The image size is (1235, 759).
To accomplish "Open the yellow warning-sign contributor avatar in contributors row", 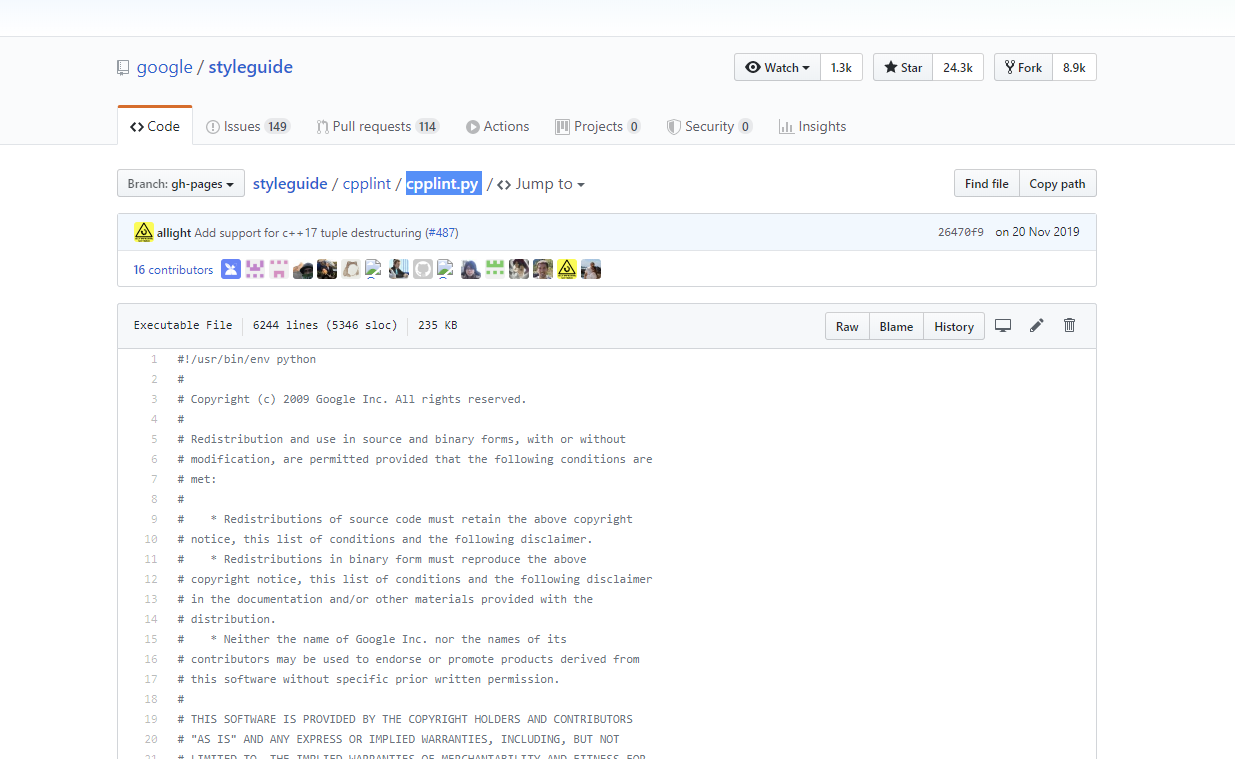I will [567, 269].
